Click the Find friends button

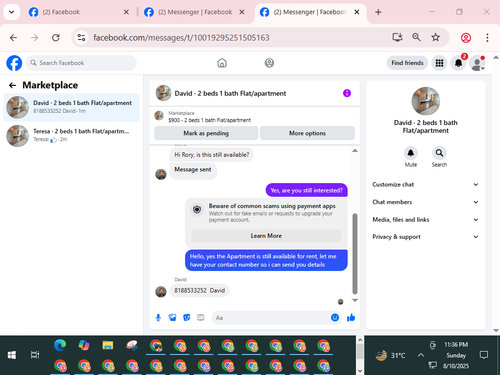coord(407,63)
